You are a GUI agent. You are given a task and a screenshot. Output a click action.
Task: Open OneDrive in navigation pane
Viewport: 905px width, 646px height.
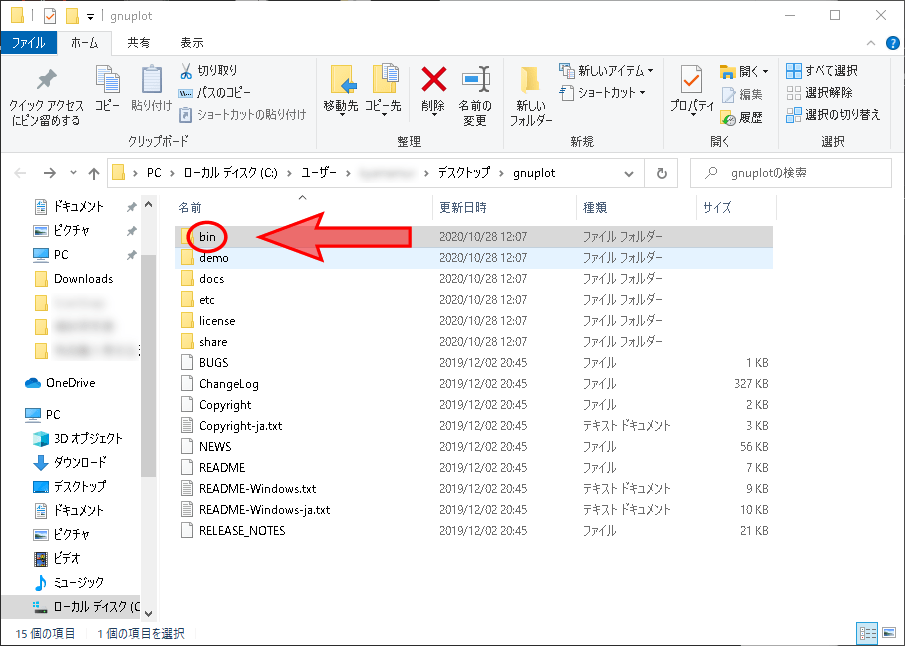(61, 383)
